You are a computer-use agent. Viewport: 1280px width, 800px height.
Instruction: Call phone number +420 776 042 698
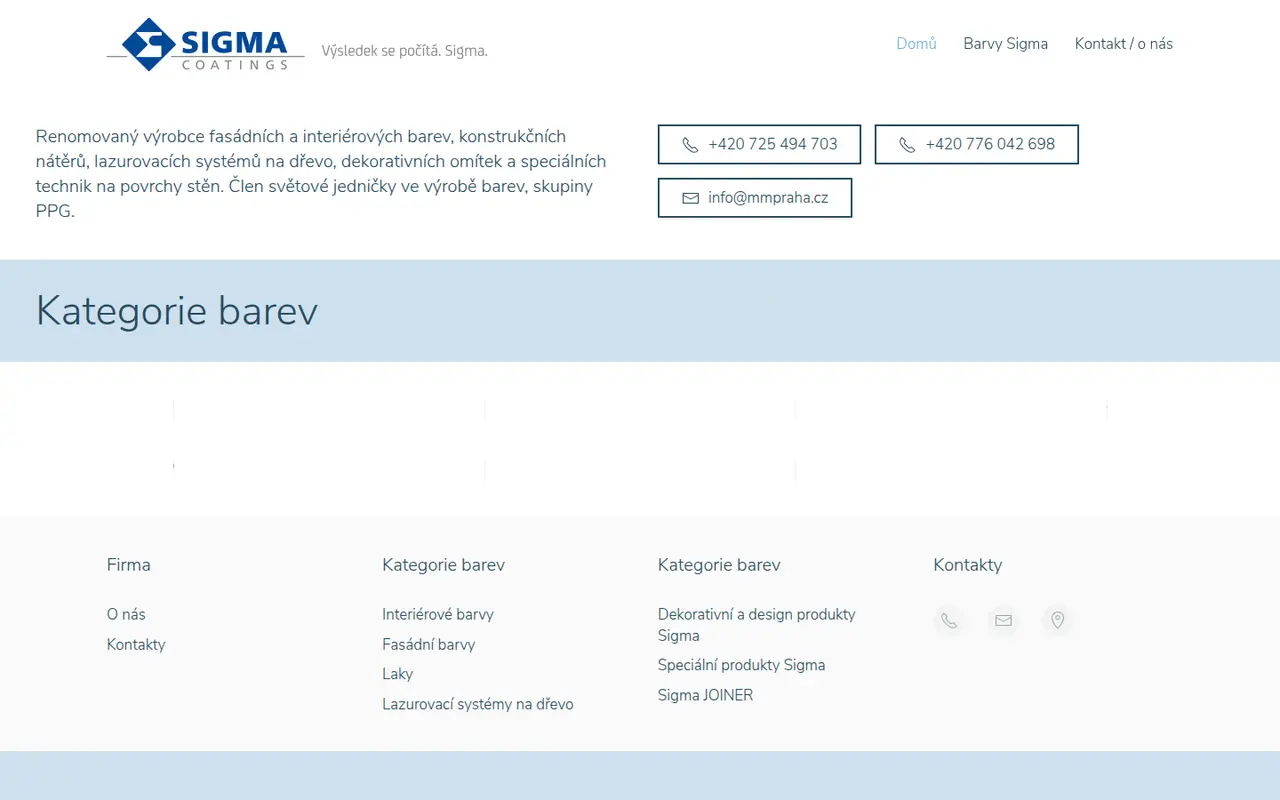pyautogui.click(x=976, y=144)
